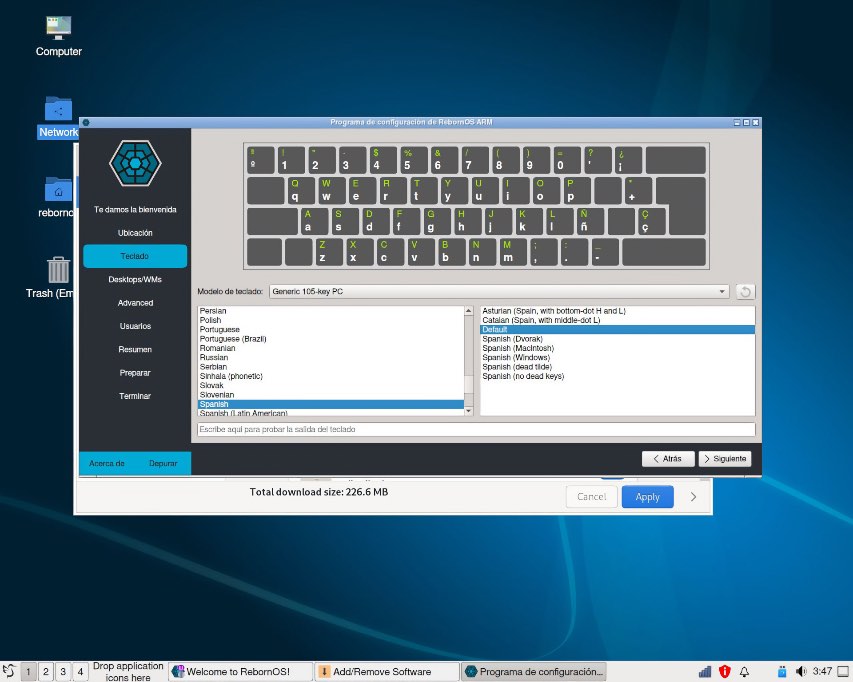Screen dimensions: 853x682
Task: Go to the Terminar step
Action: 135,396
